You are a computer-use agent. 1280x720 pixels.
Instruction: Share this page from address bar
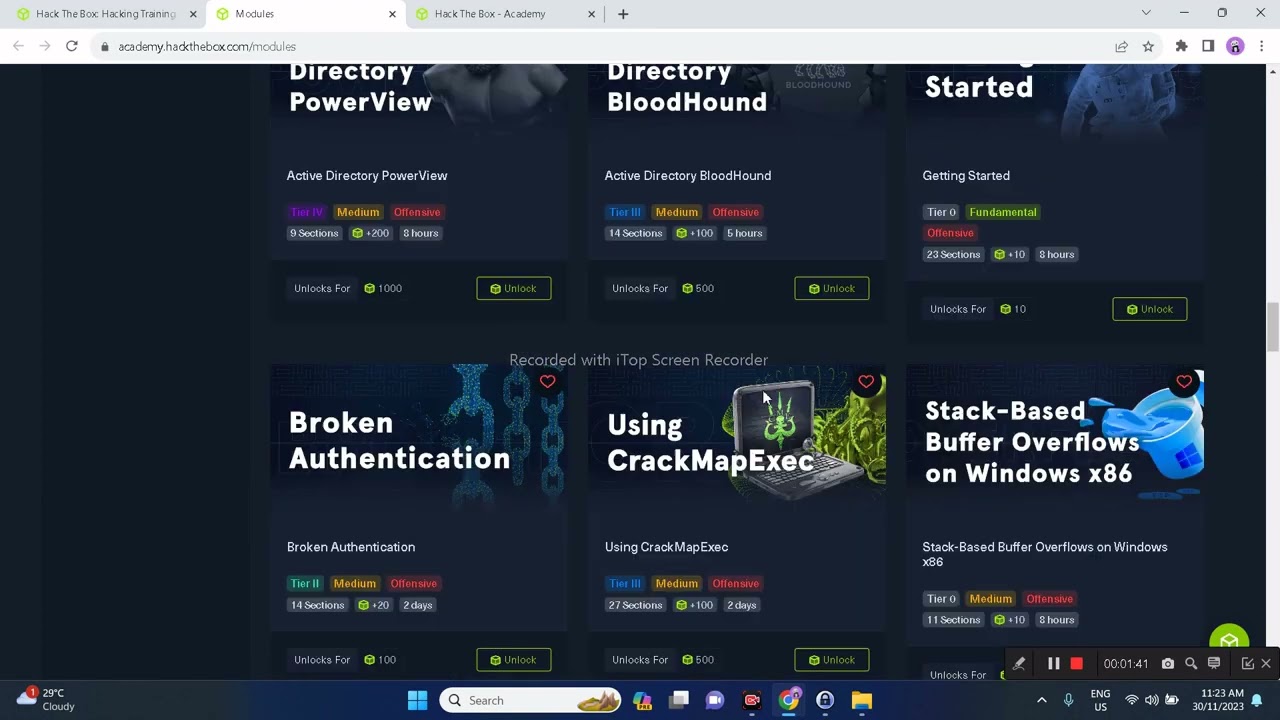1122,46
